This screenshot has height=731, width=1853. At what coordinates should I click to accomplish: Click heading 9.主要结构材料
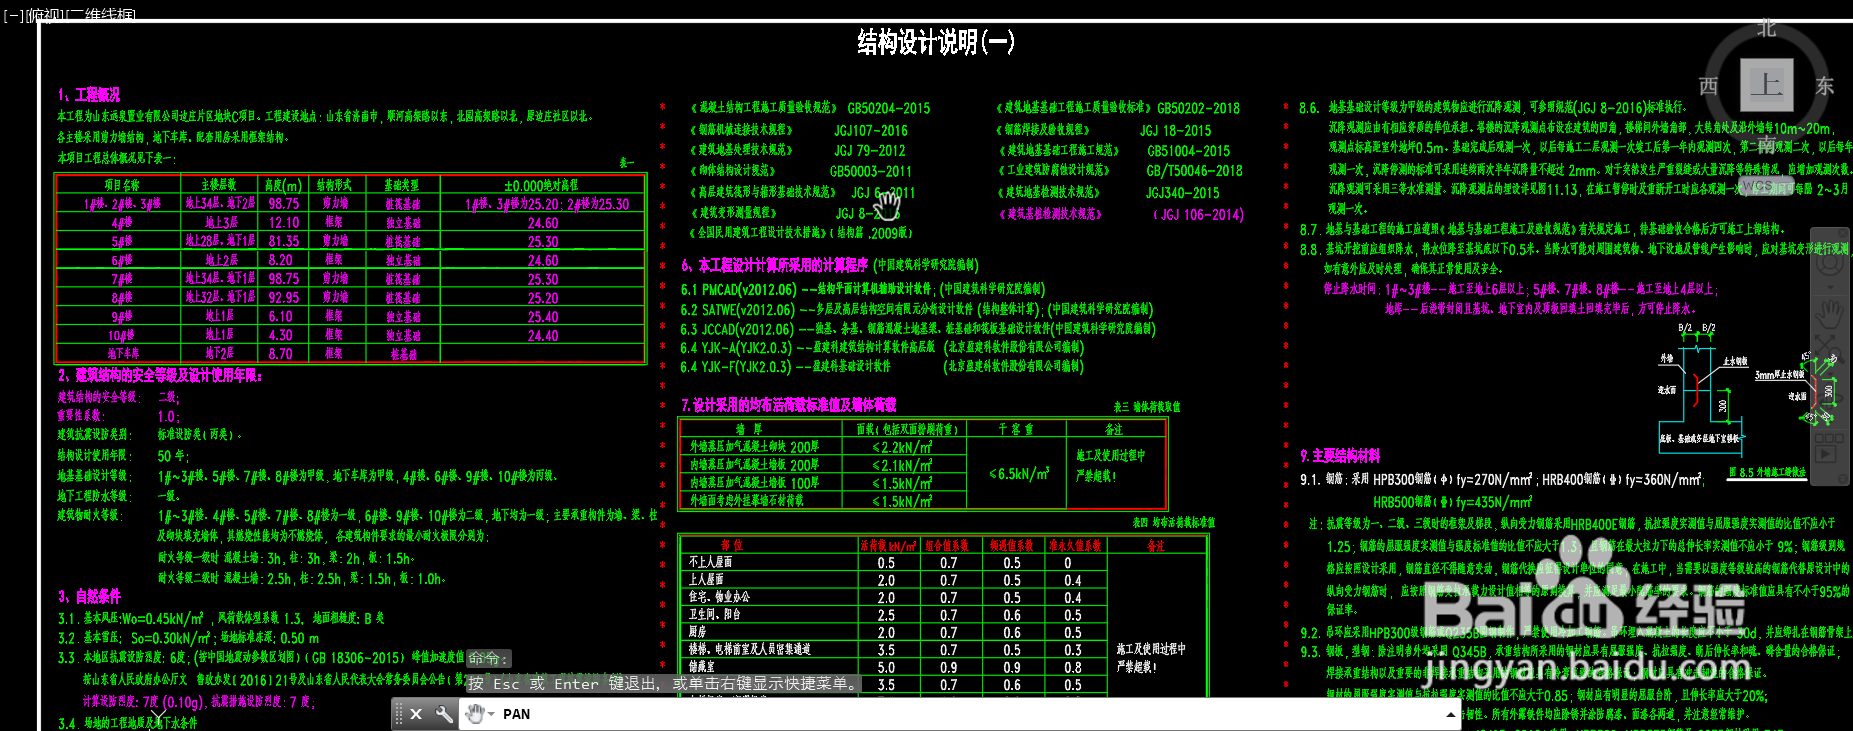[x=1340, y=456]
